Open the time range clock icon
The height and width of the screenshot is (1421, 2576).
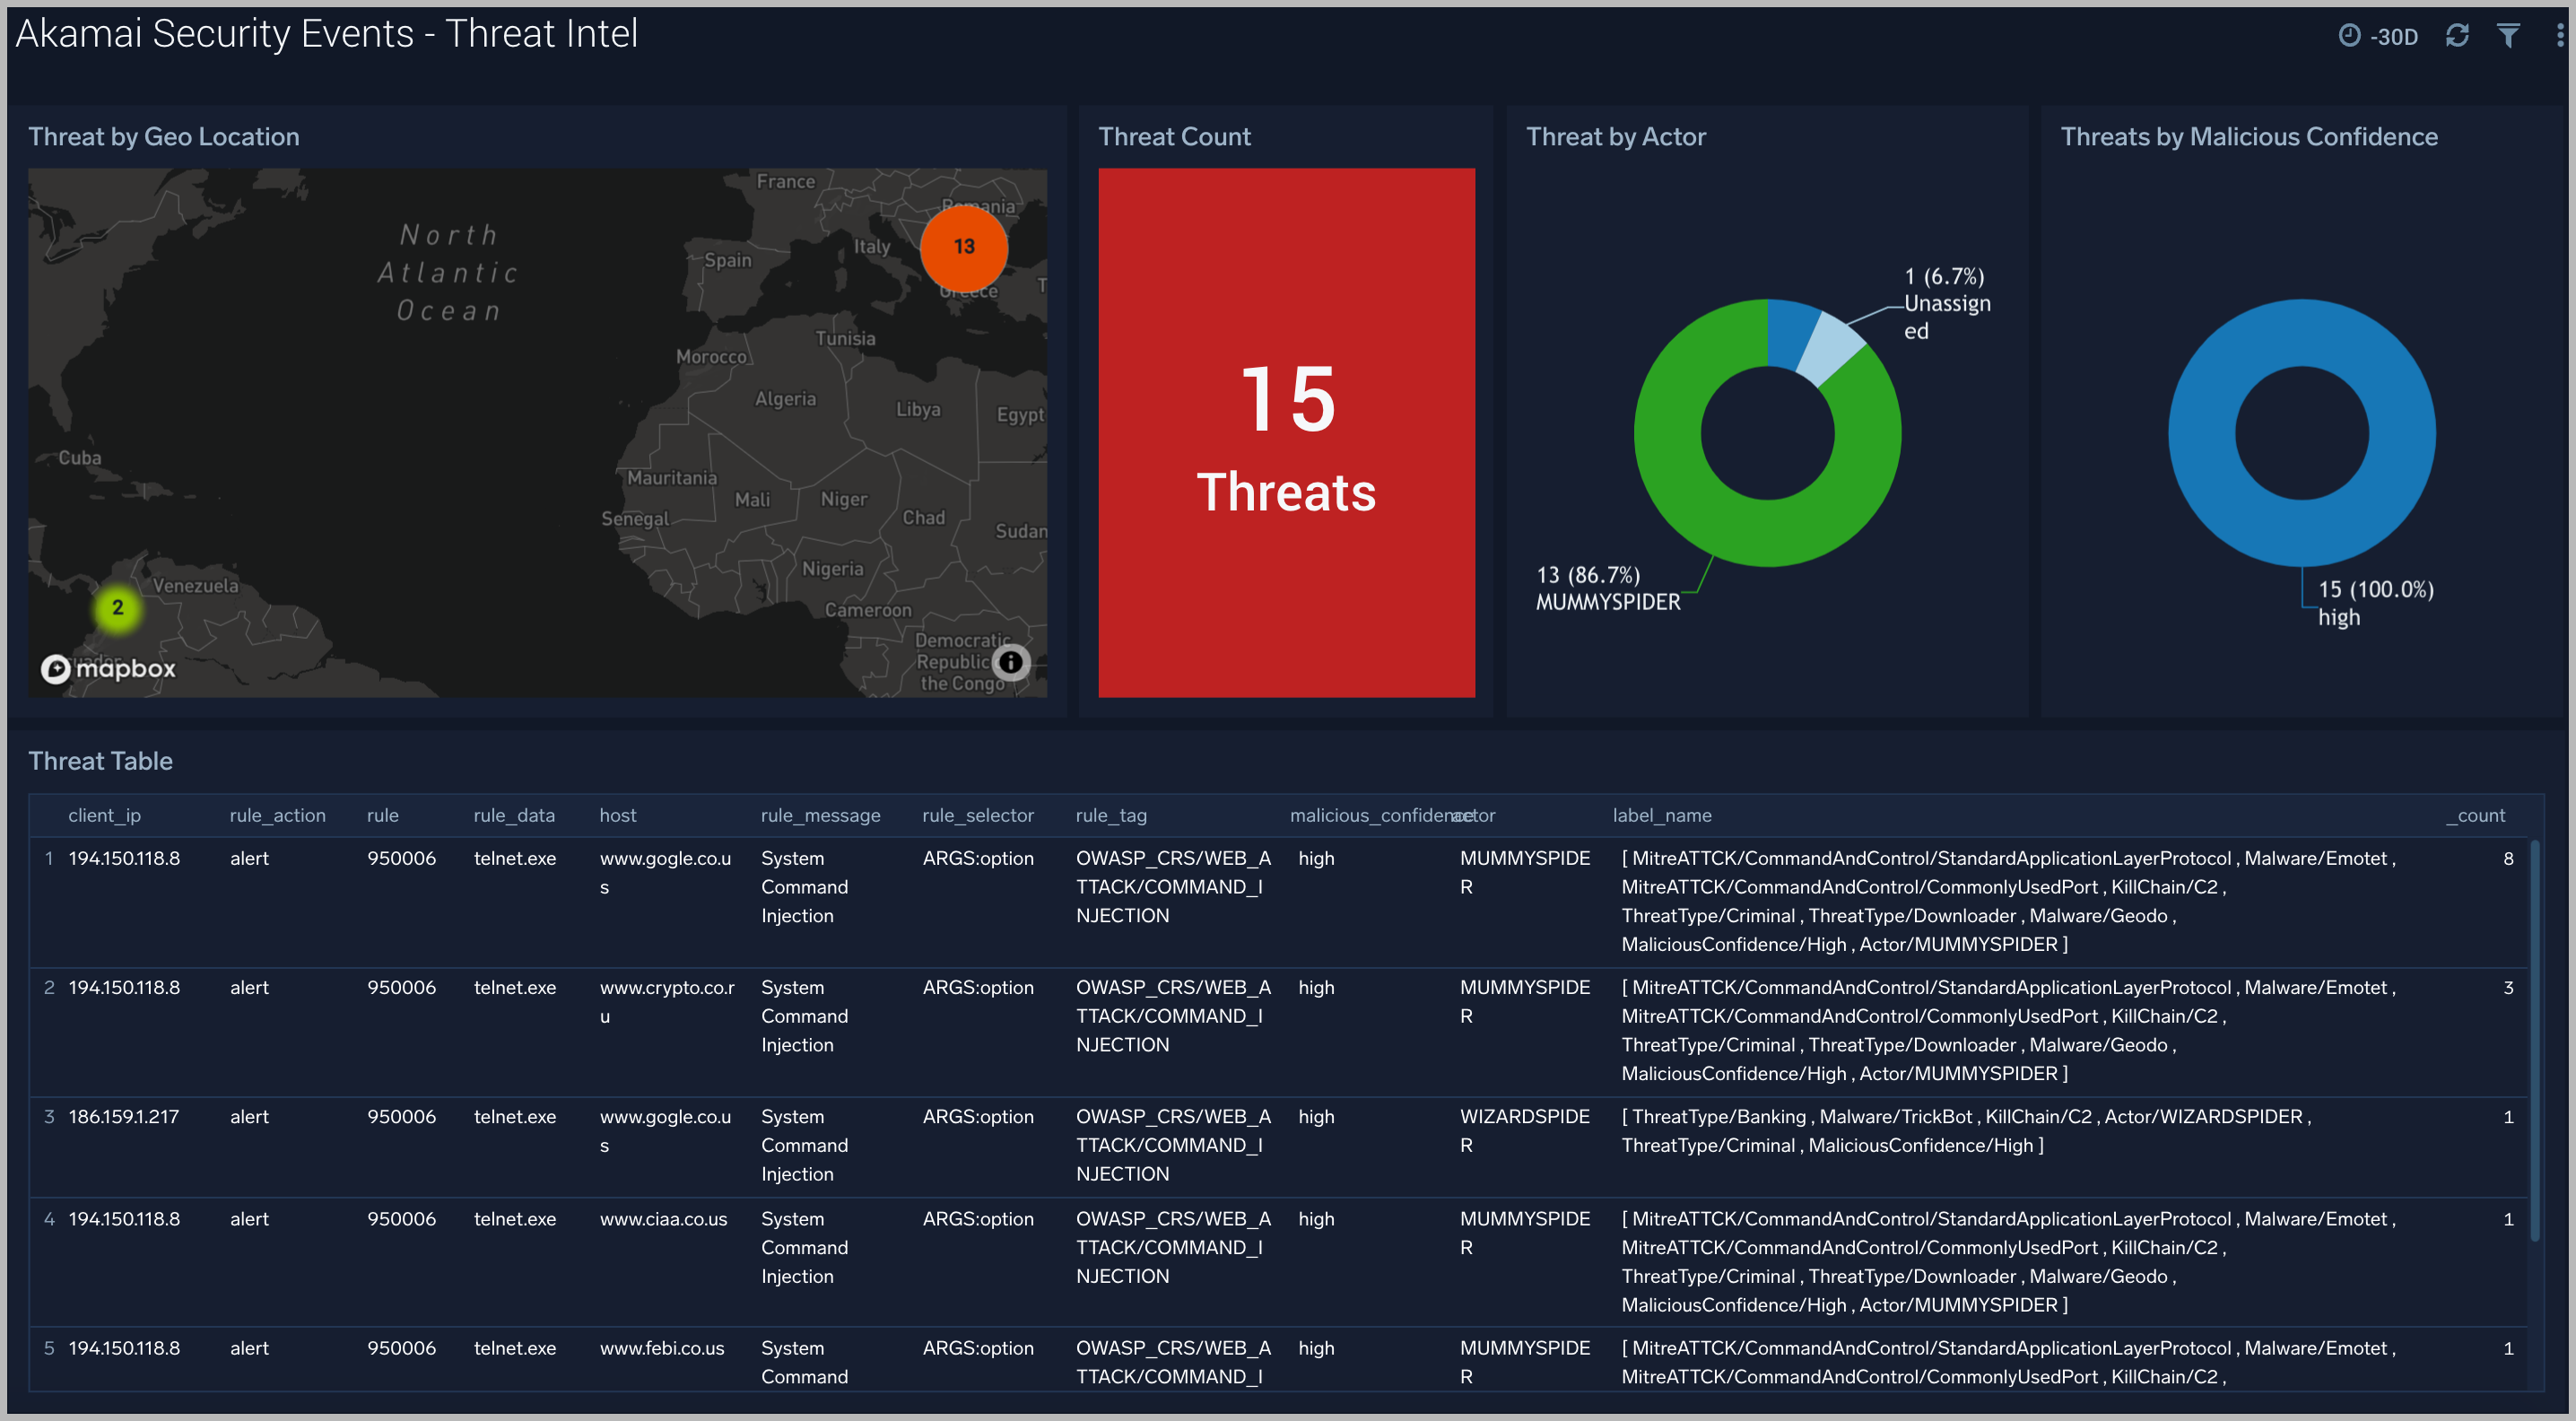(2352, 35)
